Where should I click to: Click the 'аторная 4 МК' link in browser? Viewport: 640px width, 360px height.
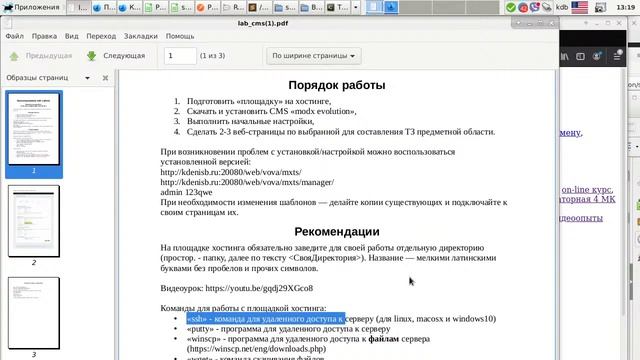(588, 199)
